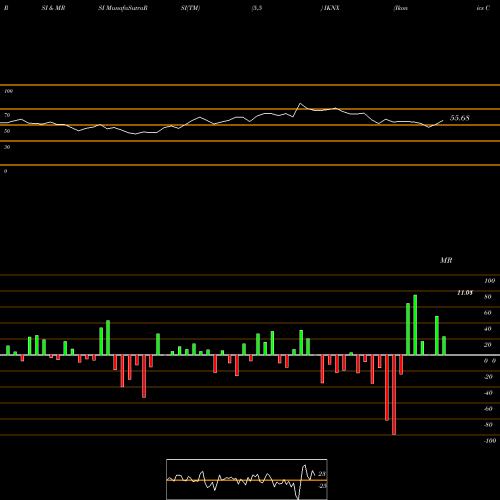The width and height of the screenshot is (500, 500).
Task: Select the 50 label on RSI axis
Action: [x=7, y=131]
